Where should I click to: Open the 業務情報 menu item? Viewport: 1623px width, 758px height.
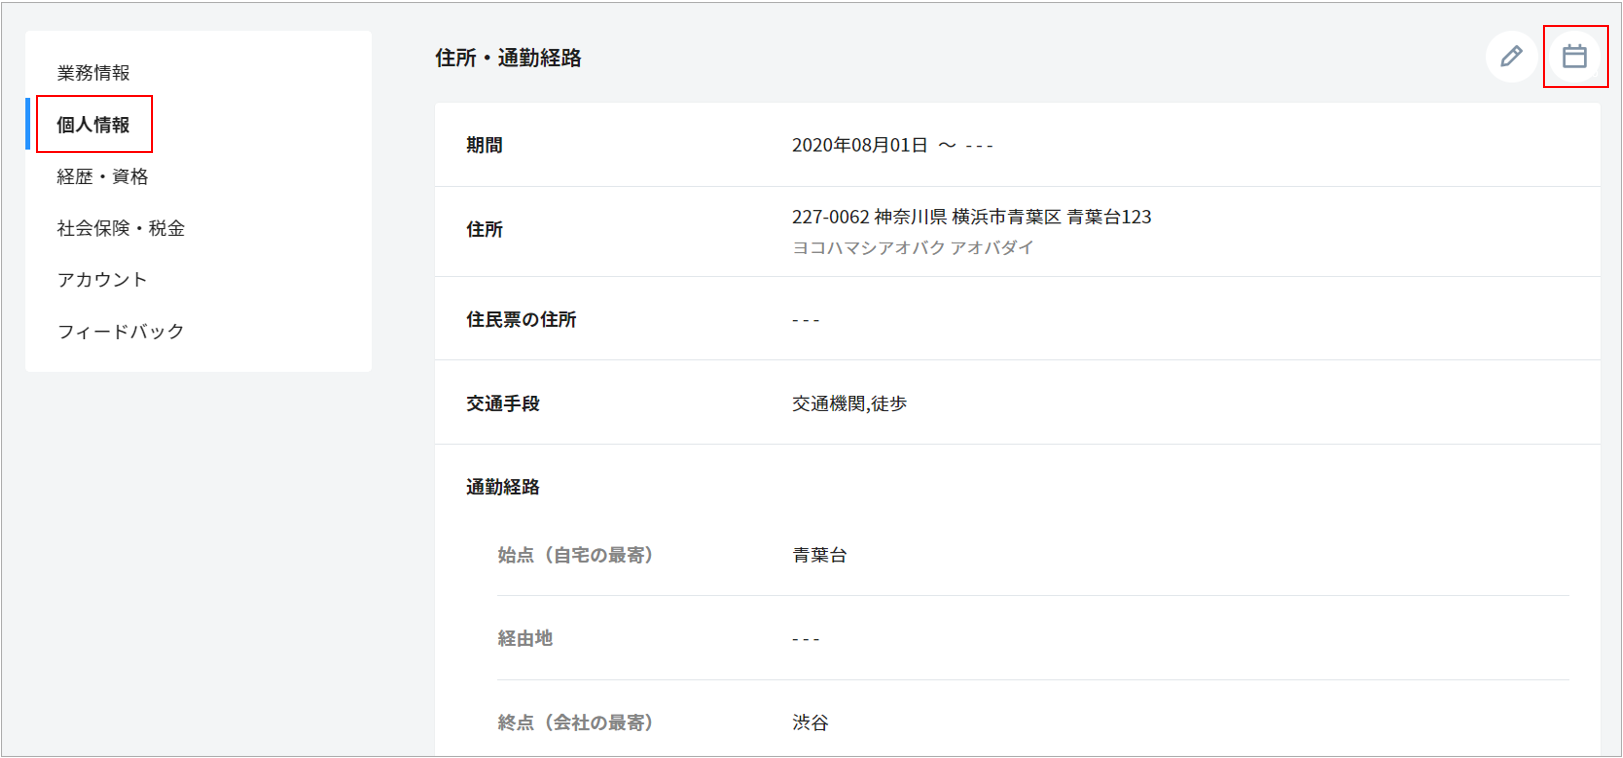click(x=93, y=73)
